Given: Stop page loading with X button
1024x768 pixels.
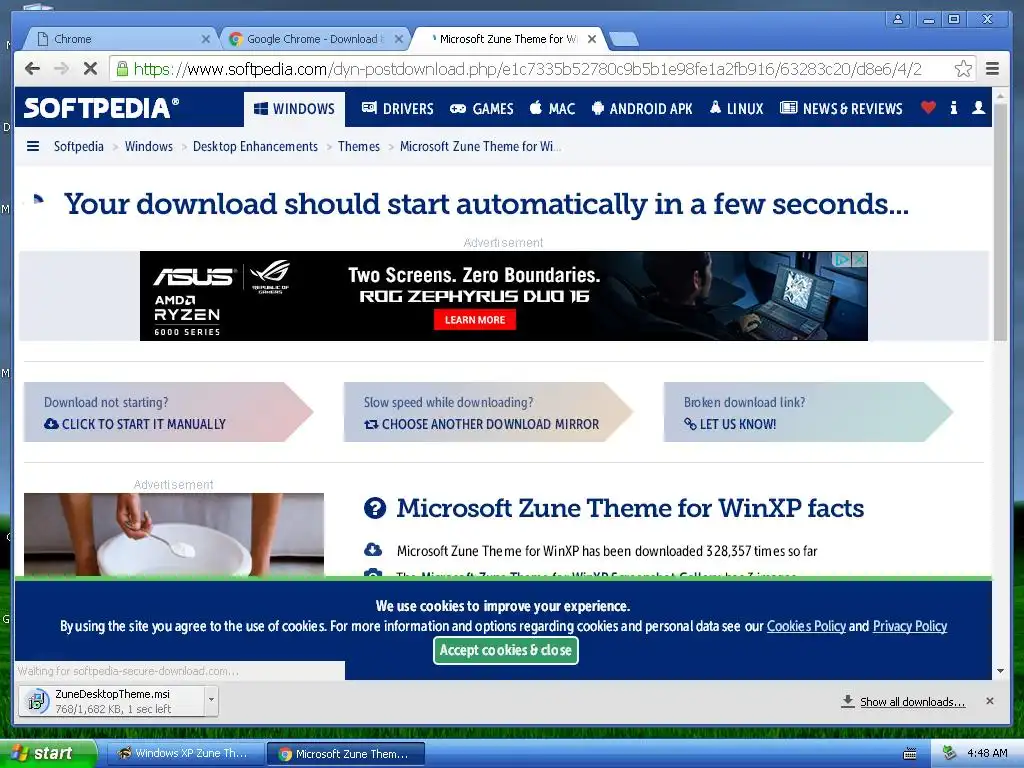Looking at the screenshot, I should 90,69.
